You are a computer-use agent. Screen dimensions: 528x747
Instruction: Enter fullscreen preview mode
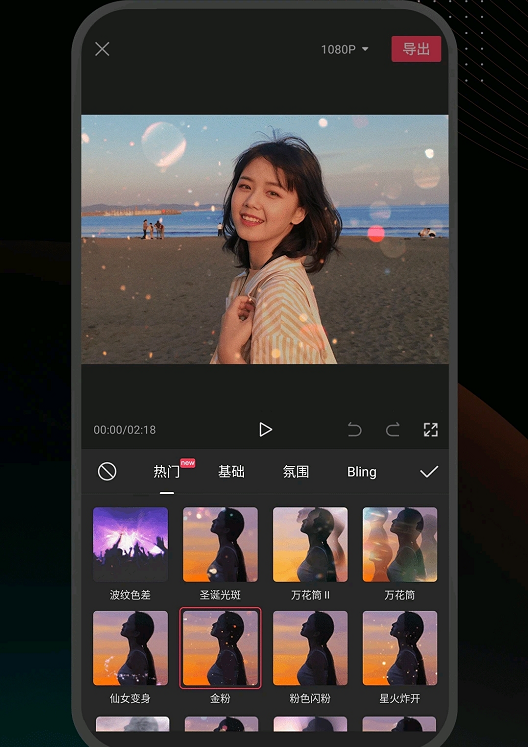tap(431, 430)
